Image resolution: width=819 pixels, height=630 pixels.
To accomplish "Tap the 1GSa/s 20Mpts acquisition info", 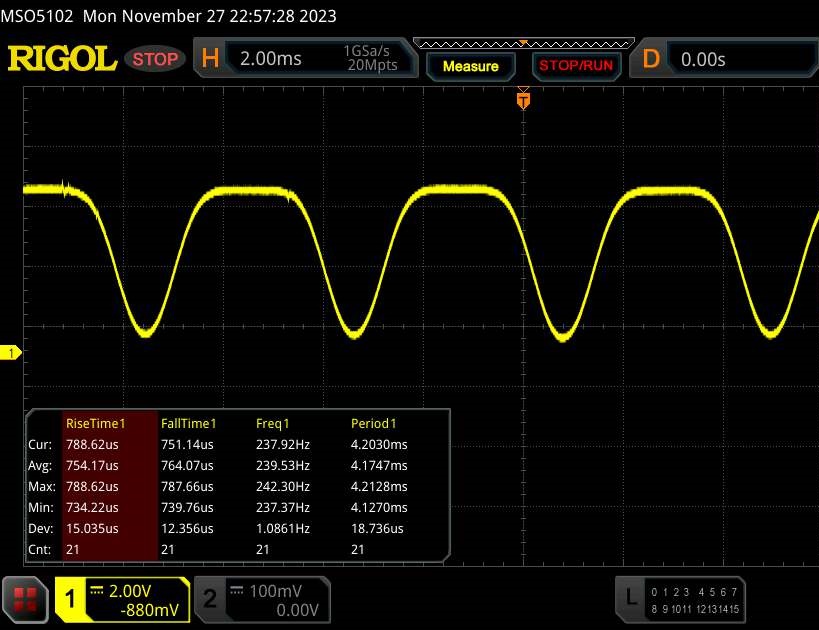I will point(370,58).
